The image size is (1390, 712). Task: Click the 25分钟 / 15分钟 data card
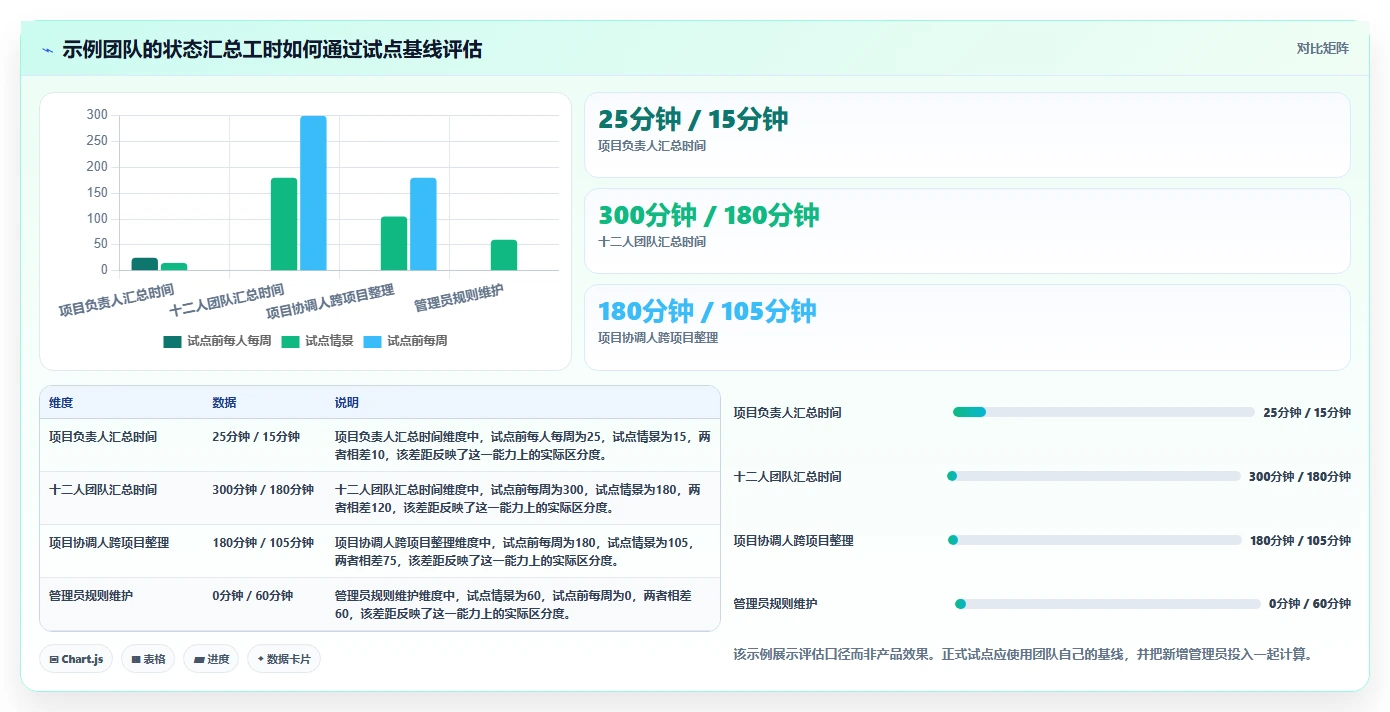967,135
